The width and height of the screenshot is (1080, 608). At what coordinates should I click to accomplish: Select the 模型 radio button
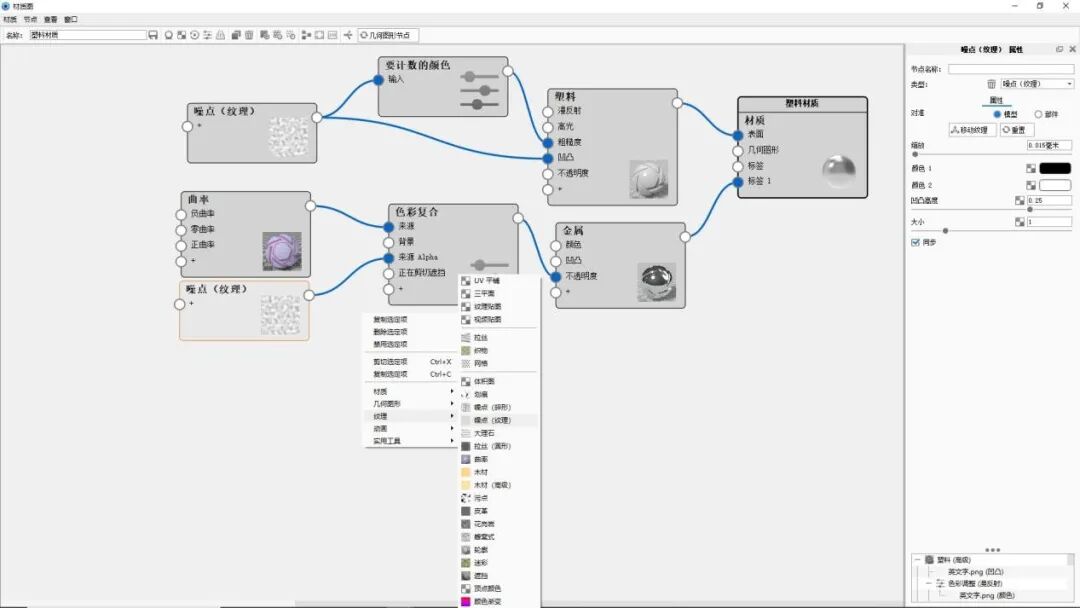(998, 112)
